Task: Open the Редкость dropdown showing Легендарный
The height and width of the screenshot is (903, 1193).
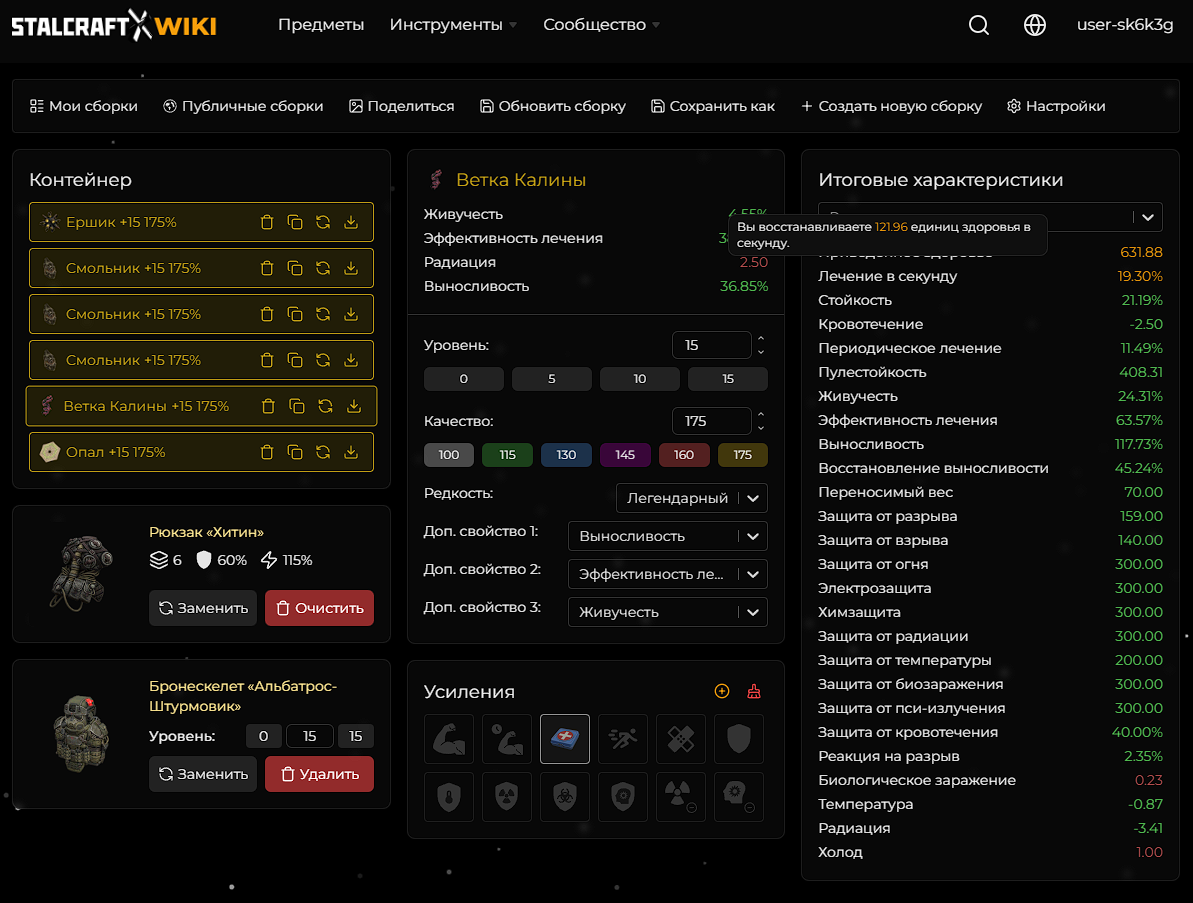Action: [692, 498]
